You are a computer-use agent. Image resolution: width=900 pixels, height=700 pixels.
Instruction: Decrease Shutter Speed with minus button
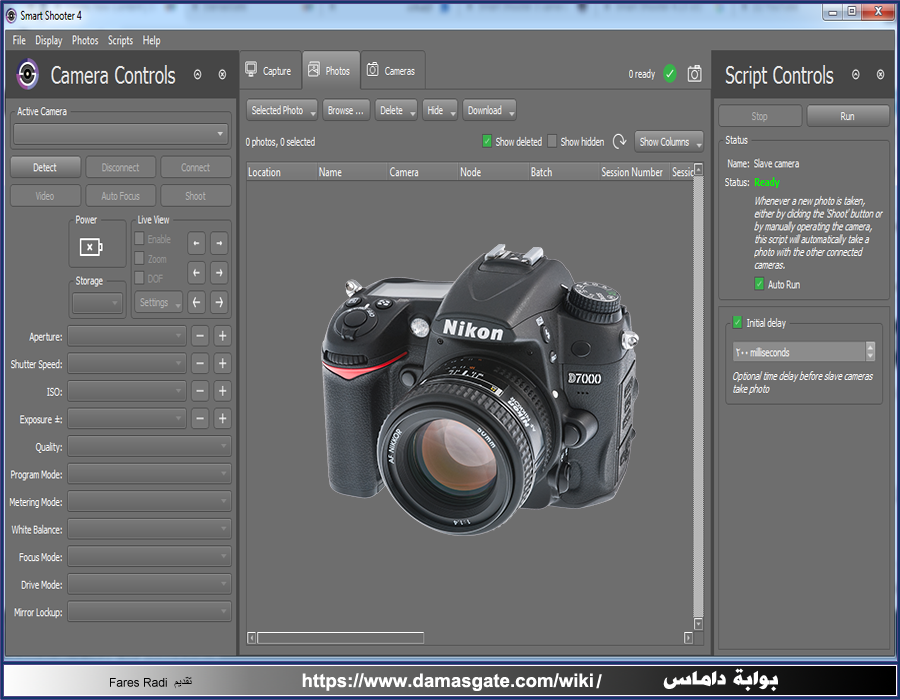click(200, 363)
